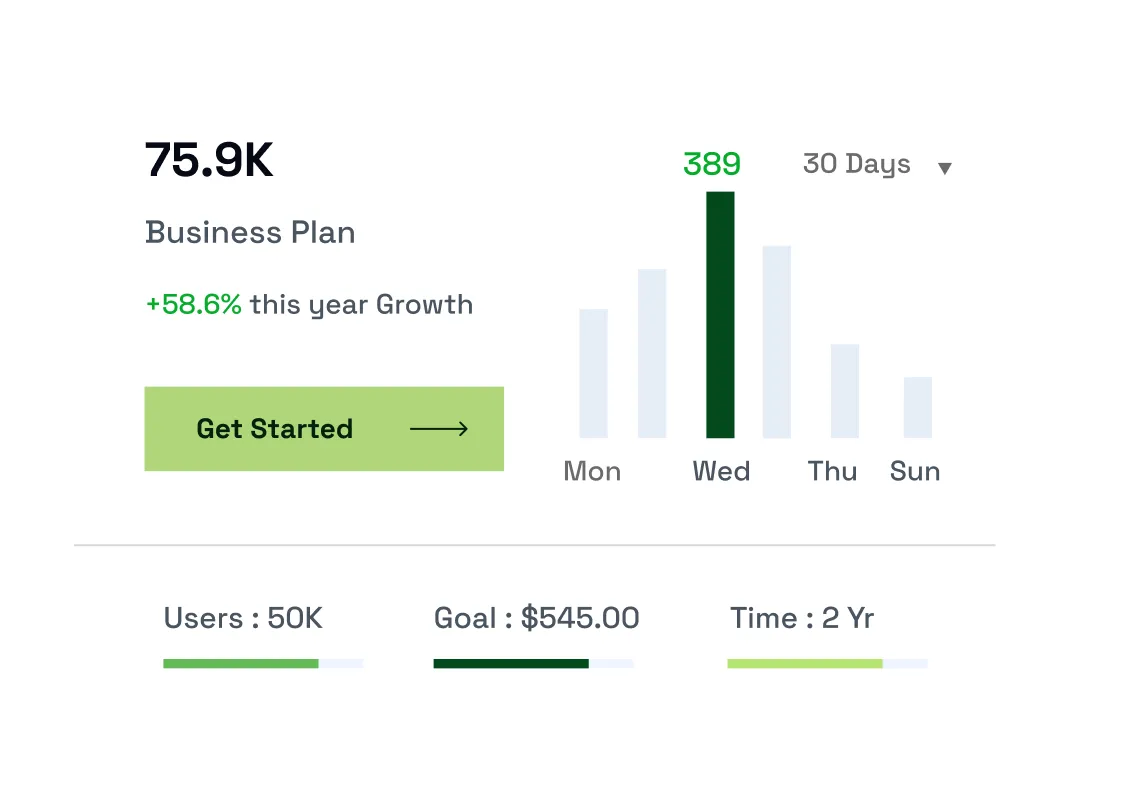1146x800 pixels.
Task: Click the dark green Goal progress bar
Action: [x=533, y=663]
